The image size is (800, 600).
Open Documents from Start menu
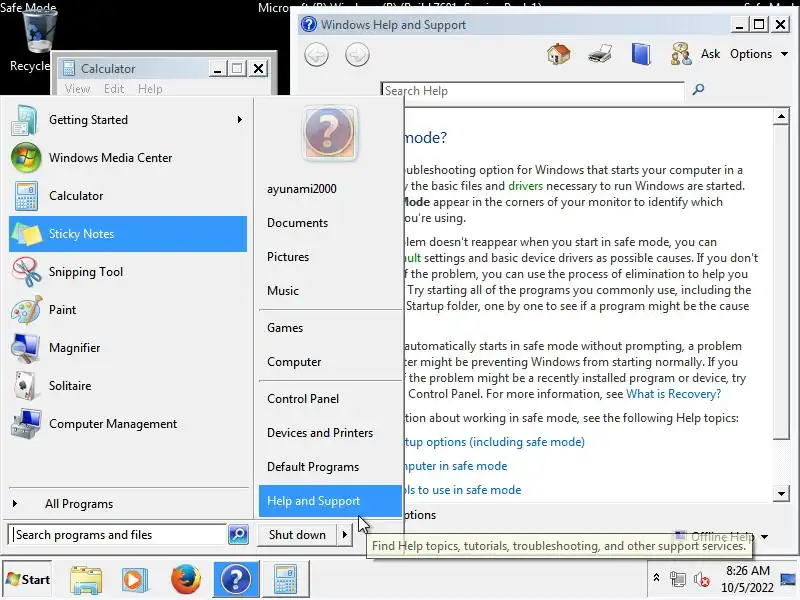330,223
